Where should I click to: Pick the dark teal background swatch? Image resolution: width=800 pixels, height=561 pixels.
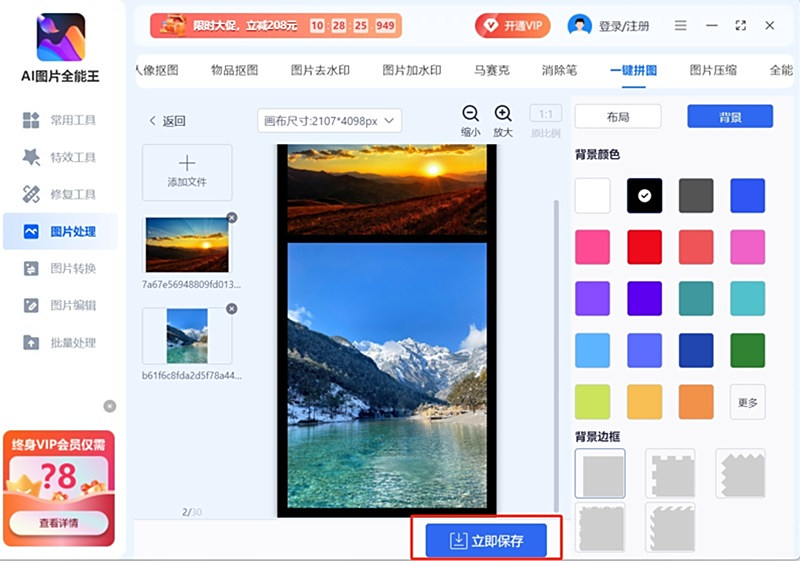pos(696,298)
